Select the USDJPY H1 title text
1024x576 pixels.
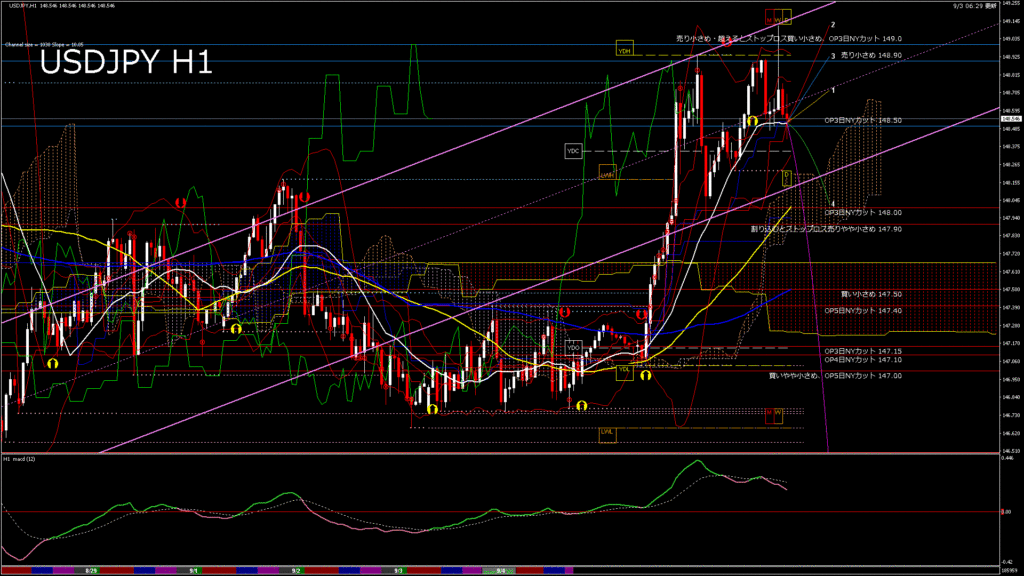point(125,63)
